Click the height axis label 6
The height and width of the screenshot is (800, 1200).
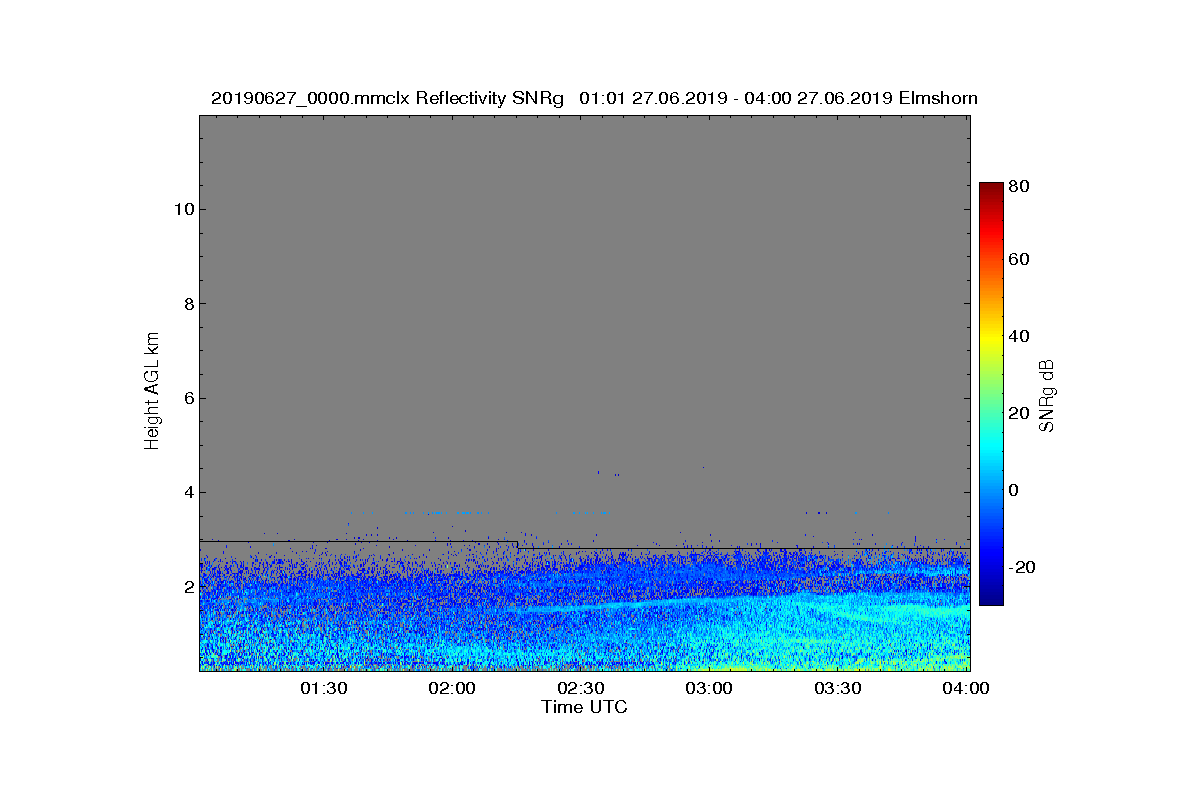[187, 398]
